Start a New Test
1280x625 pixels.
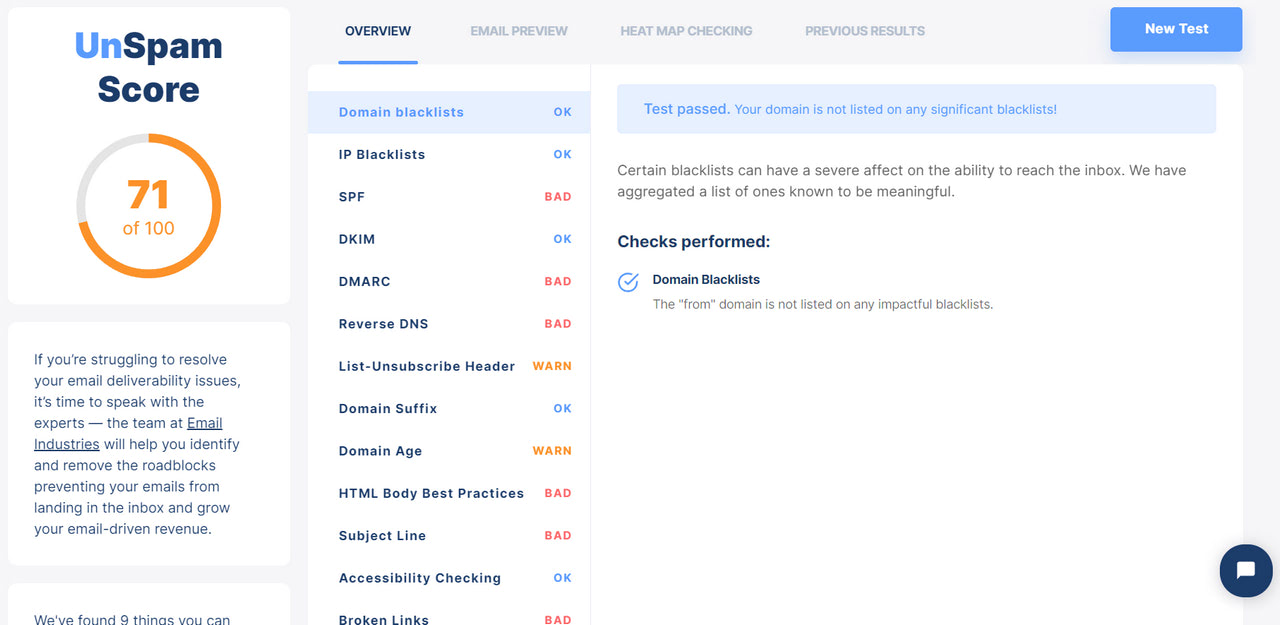point(1176,29)
